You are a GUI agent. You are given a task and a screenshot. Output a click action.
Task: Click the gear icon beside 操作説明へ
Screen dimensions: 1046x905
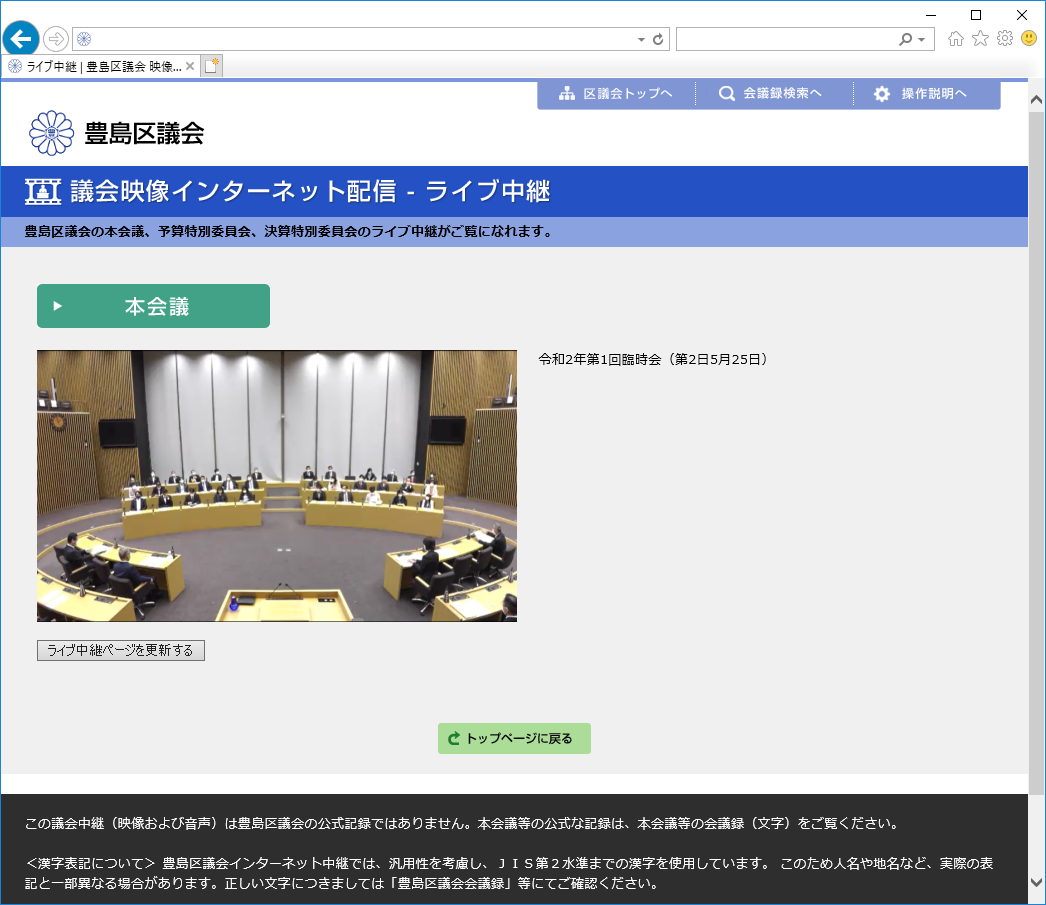click(882, 94)
